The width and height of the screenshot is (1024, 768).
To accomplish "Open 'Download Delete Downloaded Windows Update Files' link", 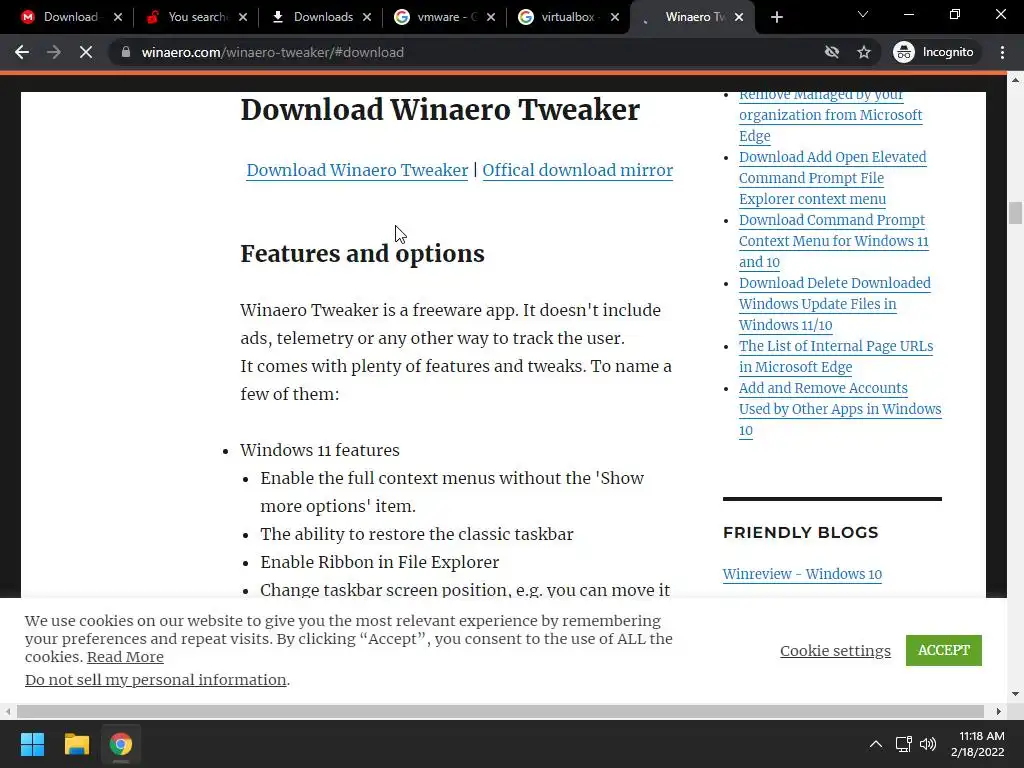I will pos(835,304).
